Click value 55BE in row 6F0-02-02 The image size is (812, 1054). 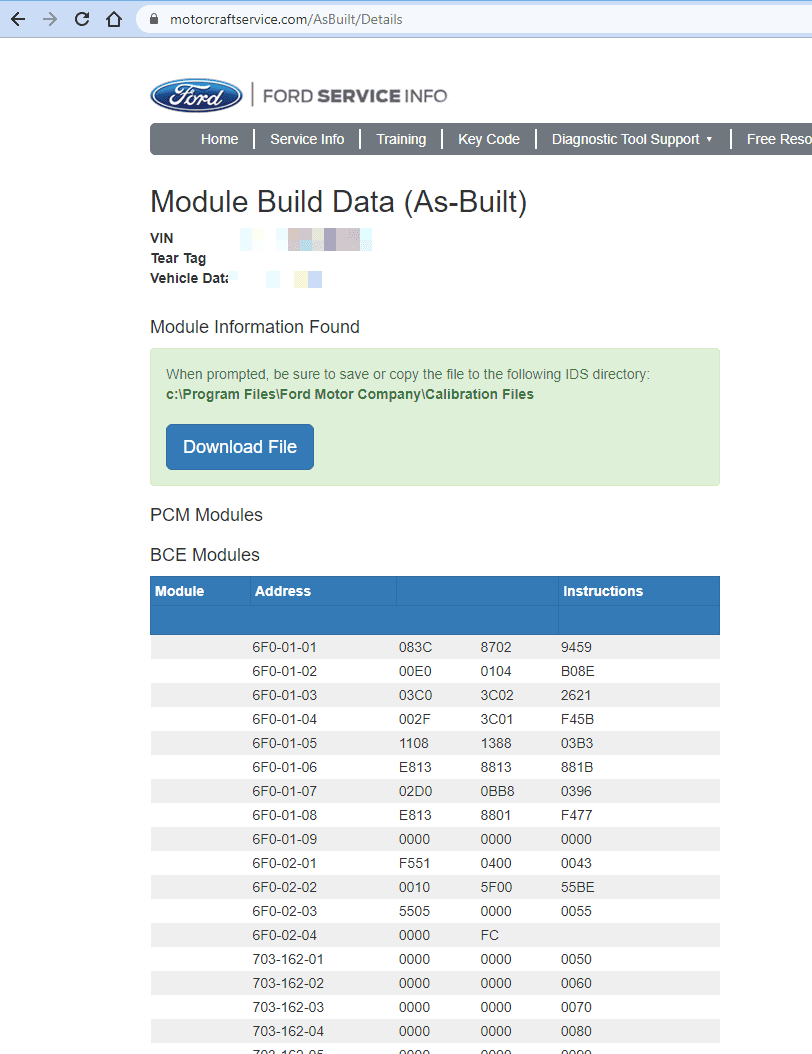(x=577, y=887)
